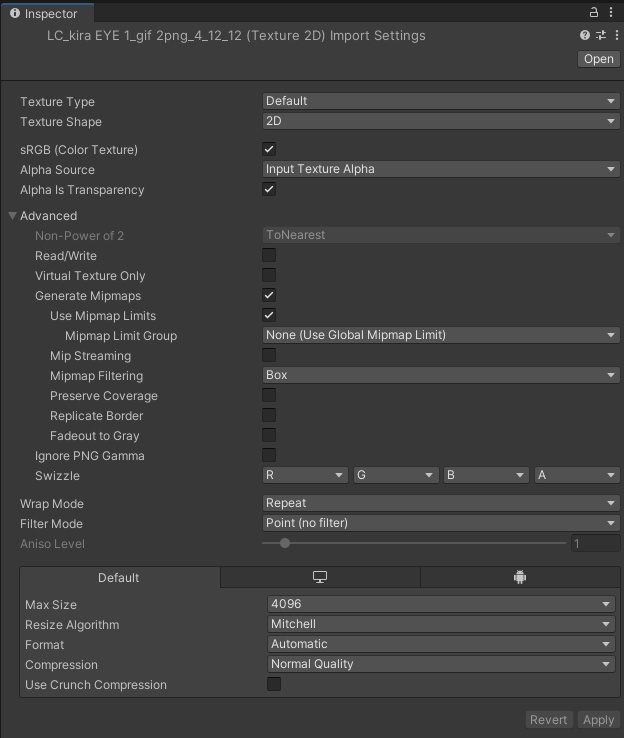Open the Filter Mode dropdown
Viewport: 624px width, 738px height.
point(440,523)
